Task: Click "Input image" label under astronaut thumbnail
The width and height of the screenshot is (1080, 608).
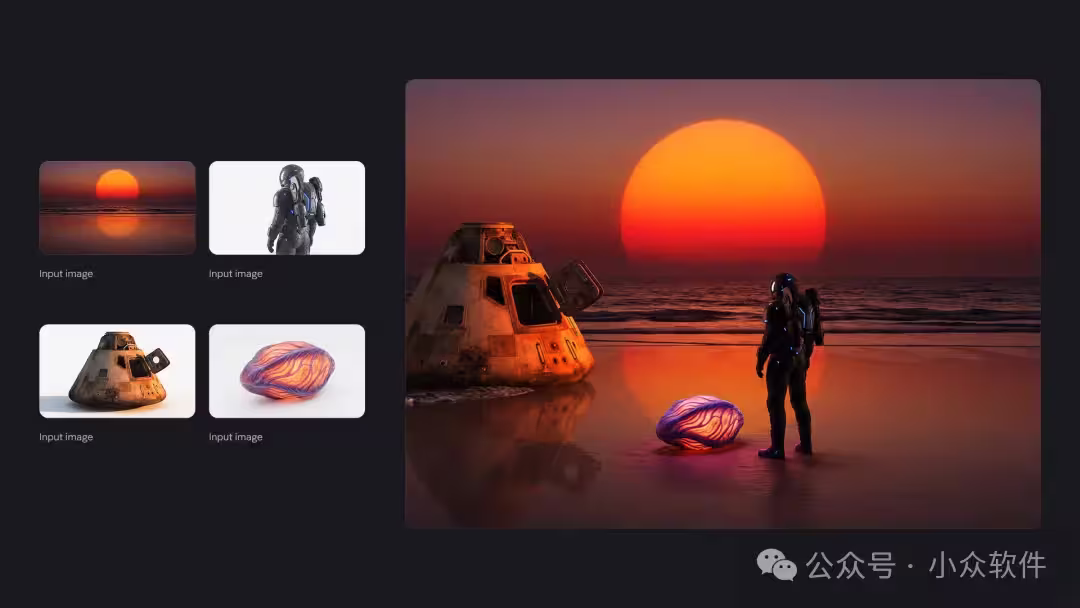Action: [x=236, y=274]
